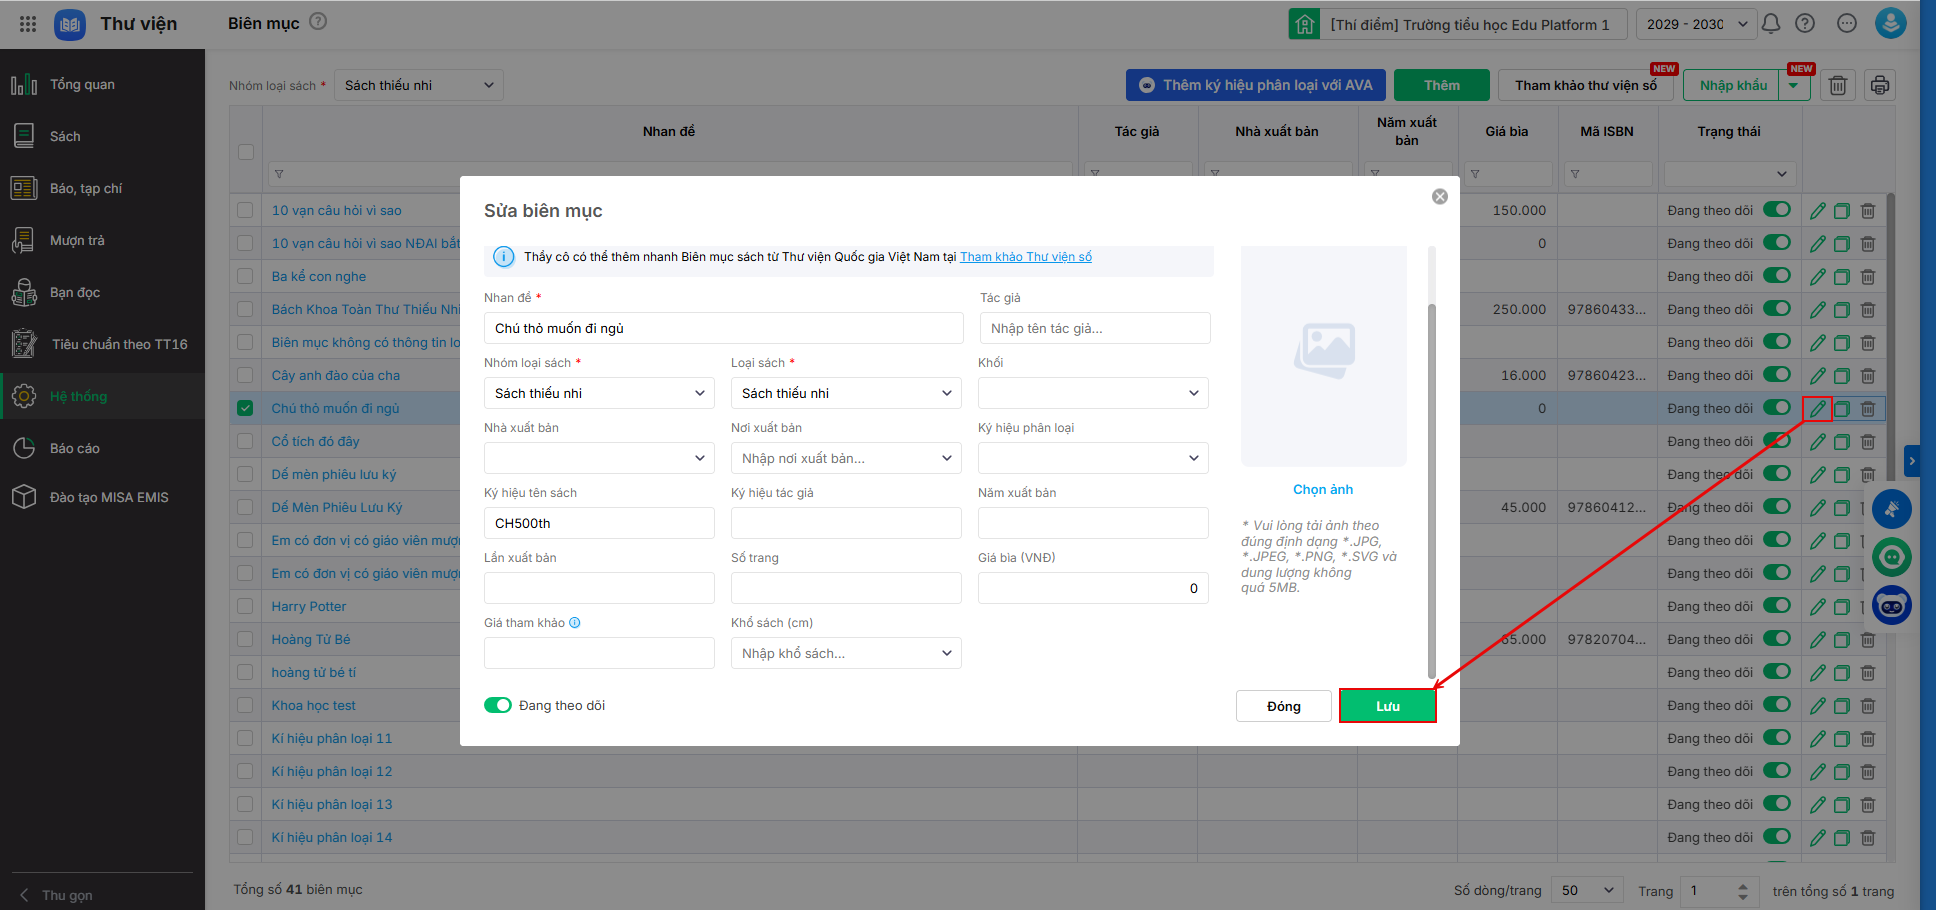Open the Khối dropdown

1093,393
